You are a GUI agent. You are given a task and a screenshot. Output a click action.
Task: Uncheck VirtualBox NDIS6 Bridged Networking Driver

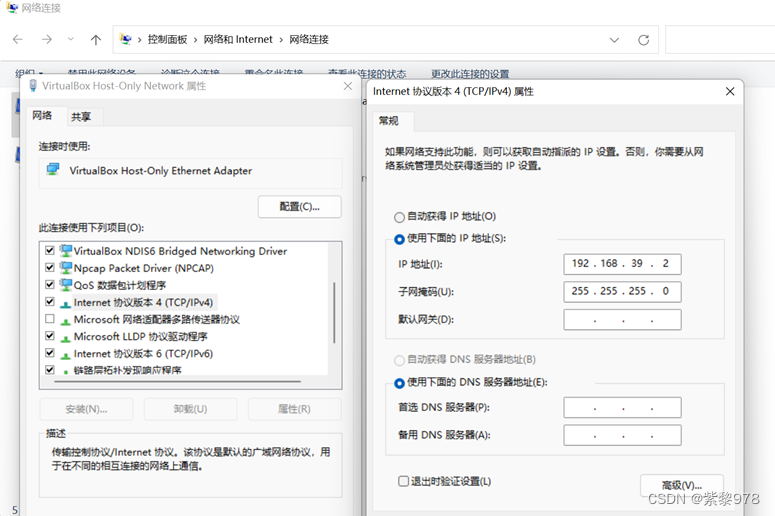[x=50, y=251]
